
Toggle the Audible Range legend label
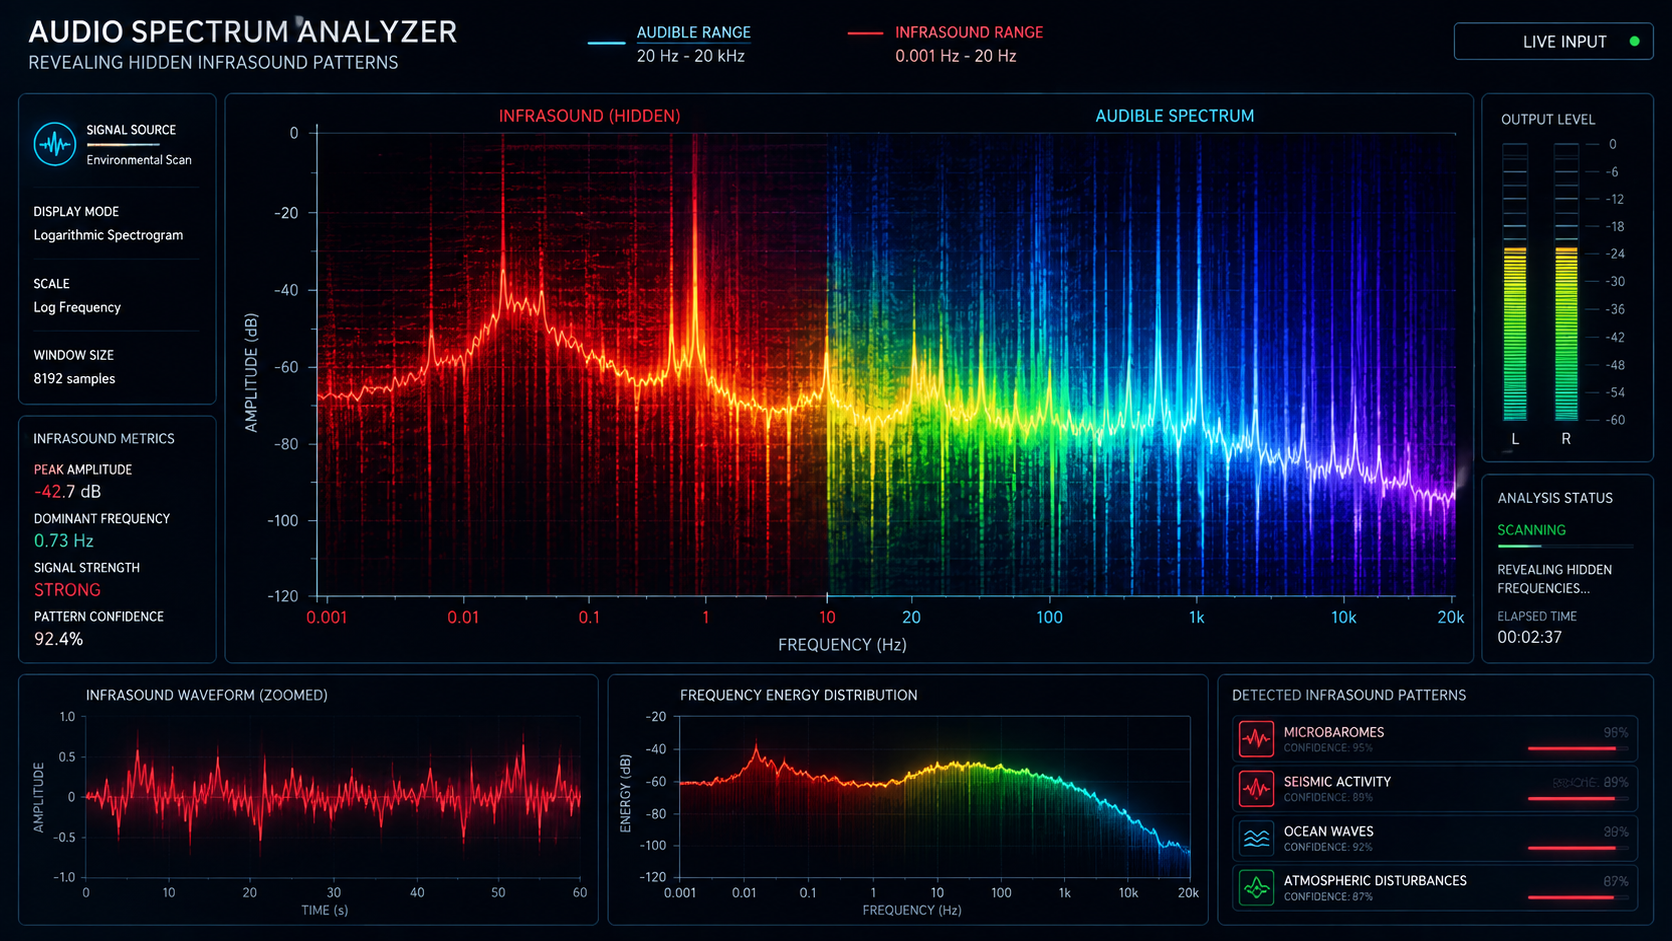(693, 33)
